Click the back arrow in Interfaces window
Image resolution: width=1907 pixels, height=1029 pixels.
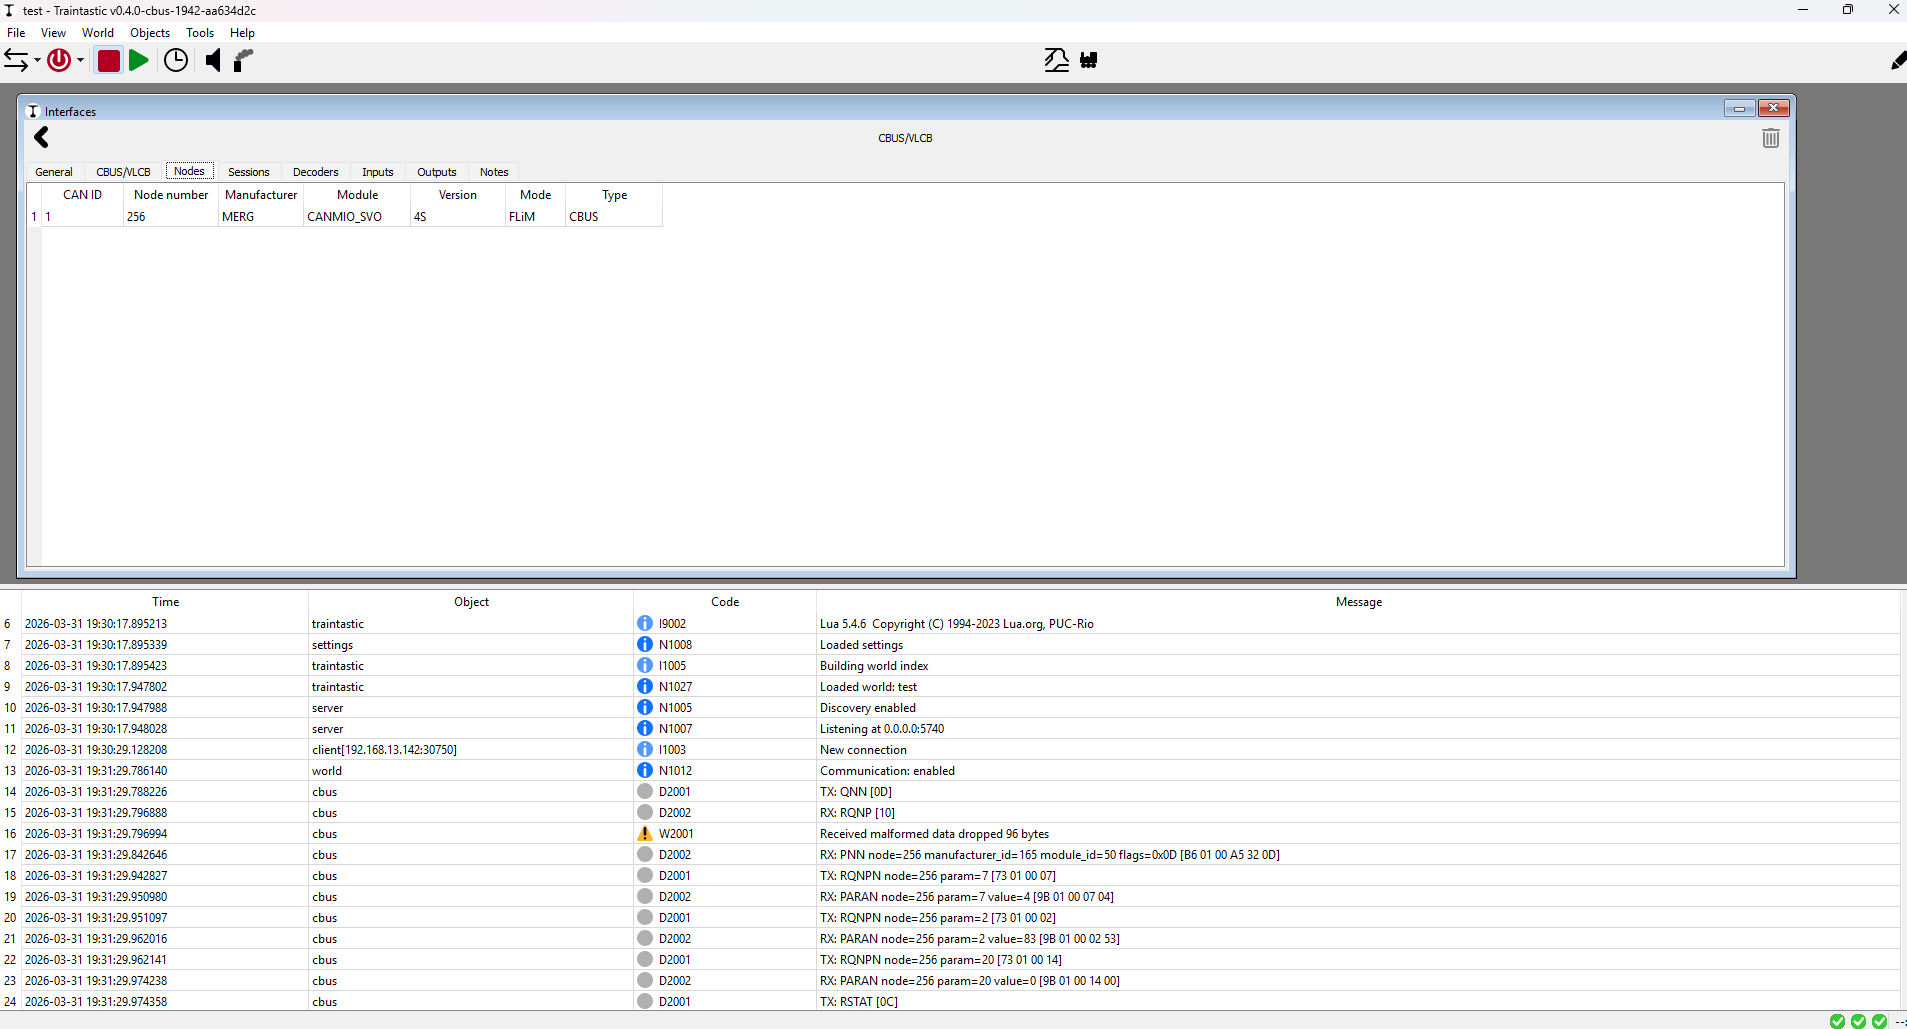click(41, 138)
